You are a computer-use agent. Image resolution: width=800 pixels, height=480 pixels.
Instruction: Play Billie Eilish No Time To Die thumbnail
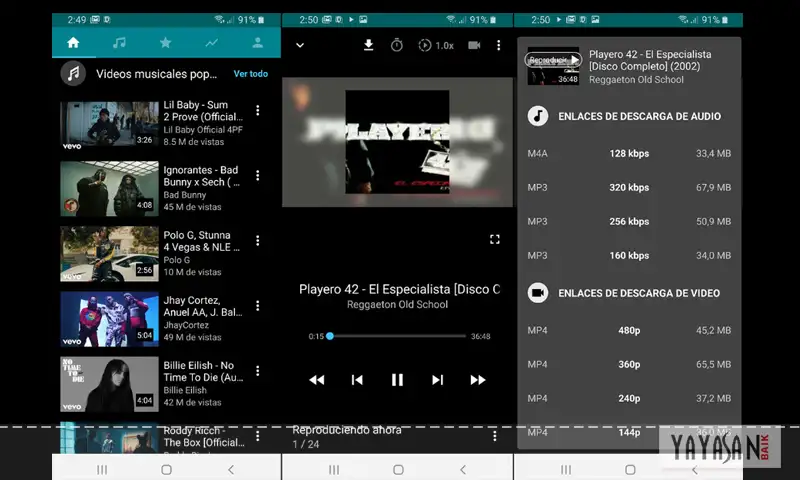109,384
